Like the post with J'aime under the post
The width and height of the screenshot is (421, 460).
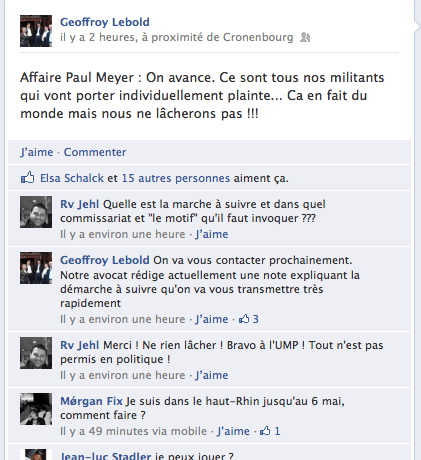pos(37,152)
